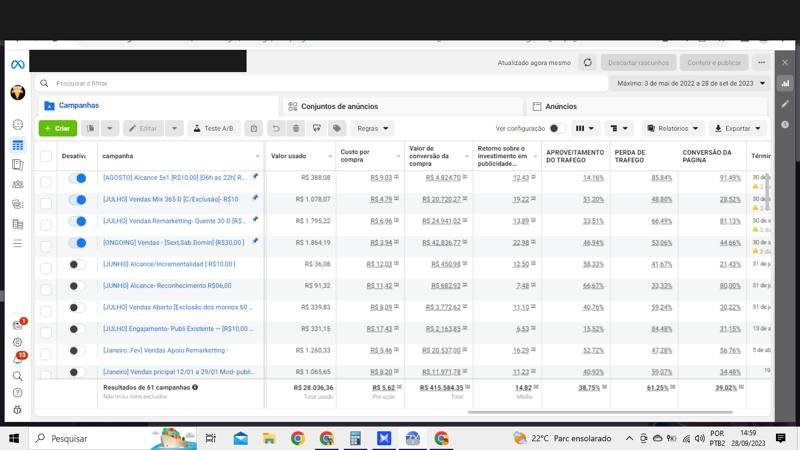Open the history clock icon in right panel
The width and height of the screenshot is (800, 450).
[785, 124]
